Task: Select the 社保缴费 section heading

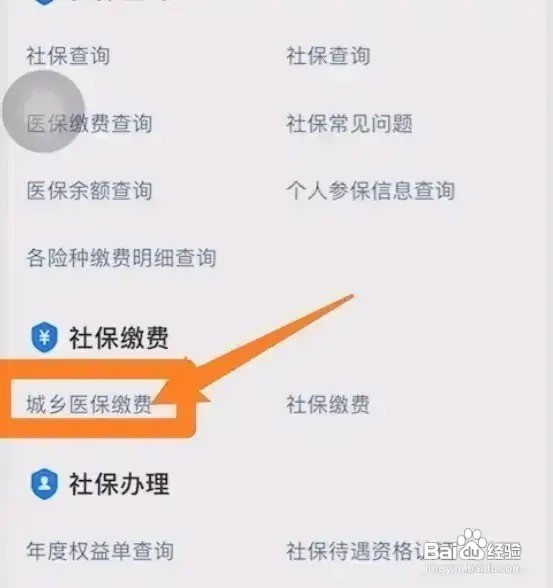Action: [x=118, y=338]
